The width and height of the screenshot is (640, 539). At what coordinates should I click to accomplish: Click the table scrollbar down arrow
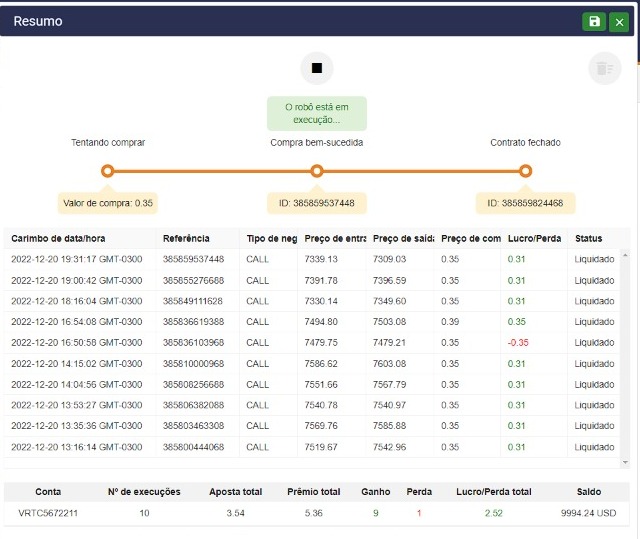tap(626, 462)
